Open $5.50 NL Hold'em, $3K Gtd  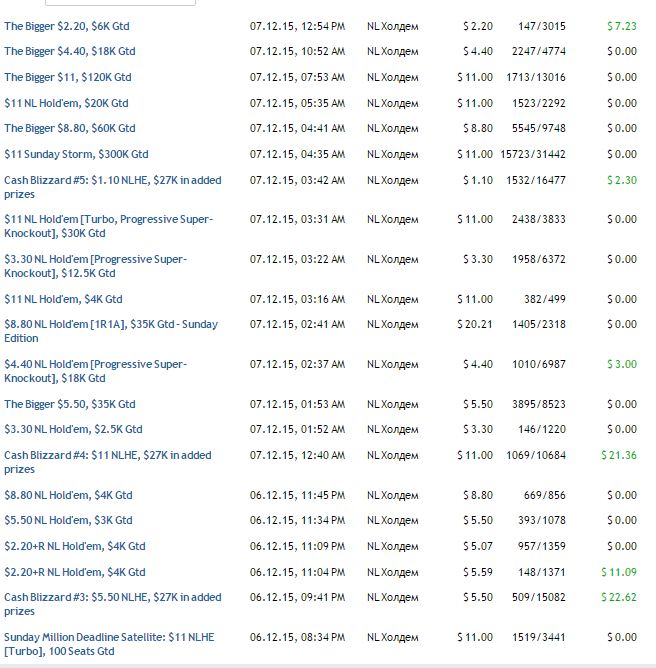[x=68, y=520]
